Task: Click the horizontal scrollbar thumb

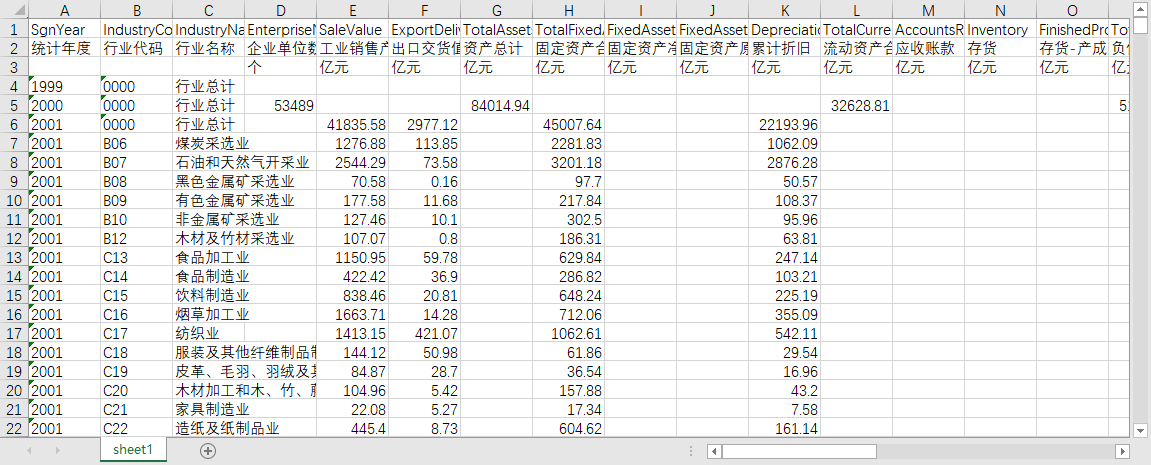Action: click(x=800, y=450)
